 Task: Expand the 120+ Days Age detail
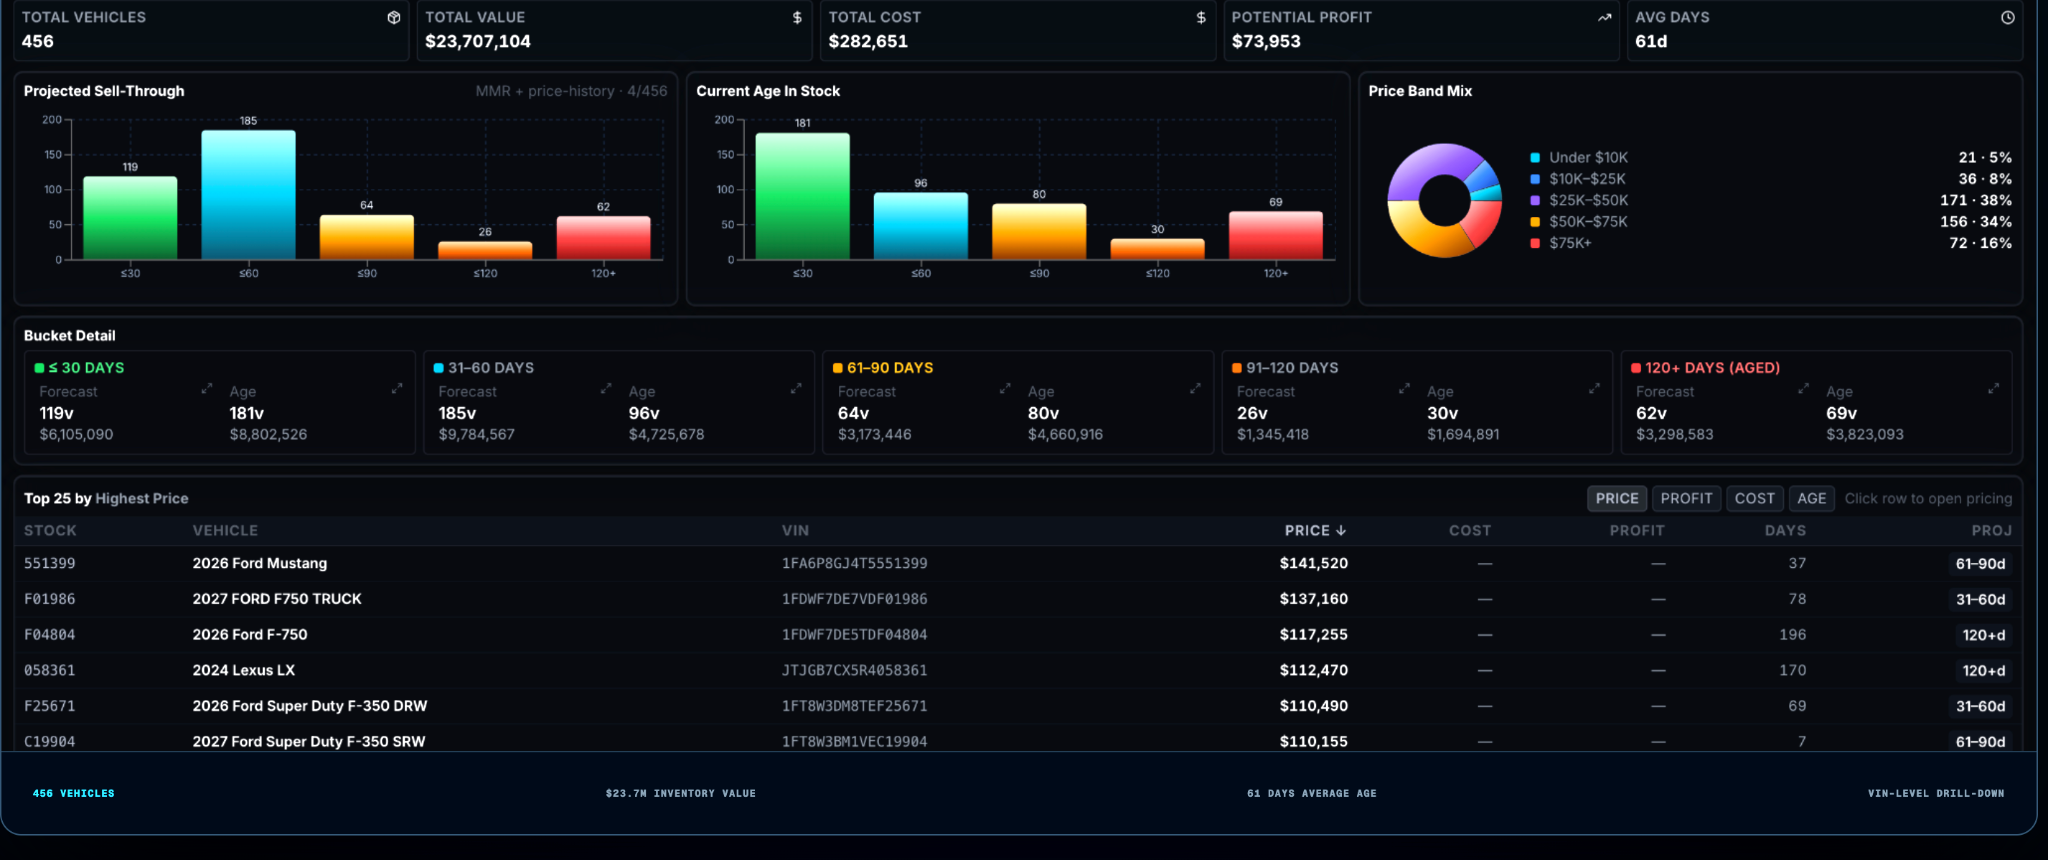click(x=1993, y=388)
